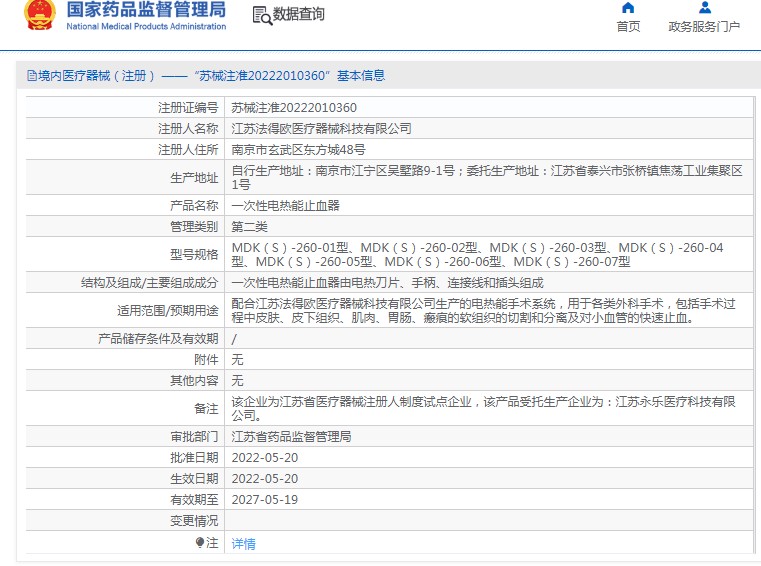Click the slash value for 产品储存条件及有效期

point(234,339)
